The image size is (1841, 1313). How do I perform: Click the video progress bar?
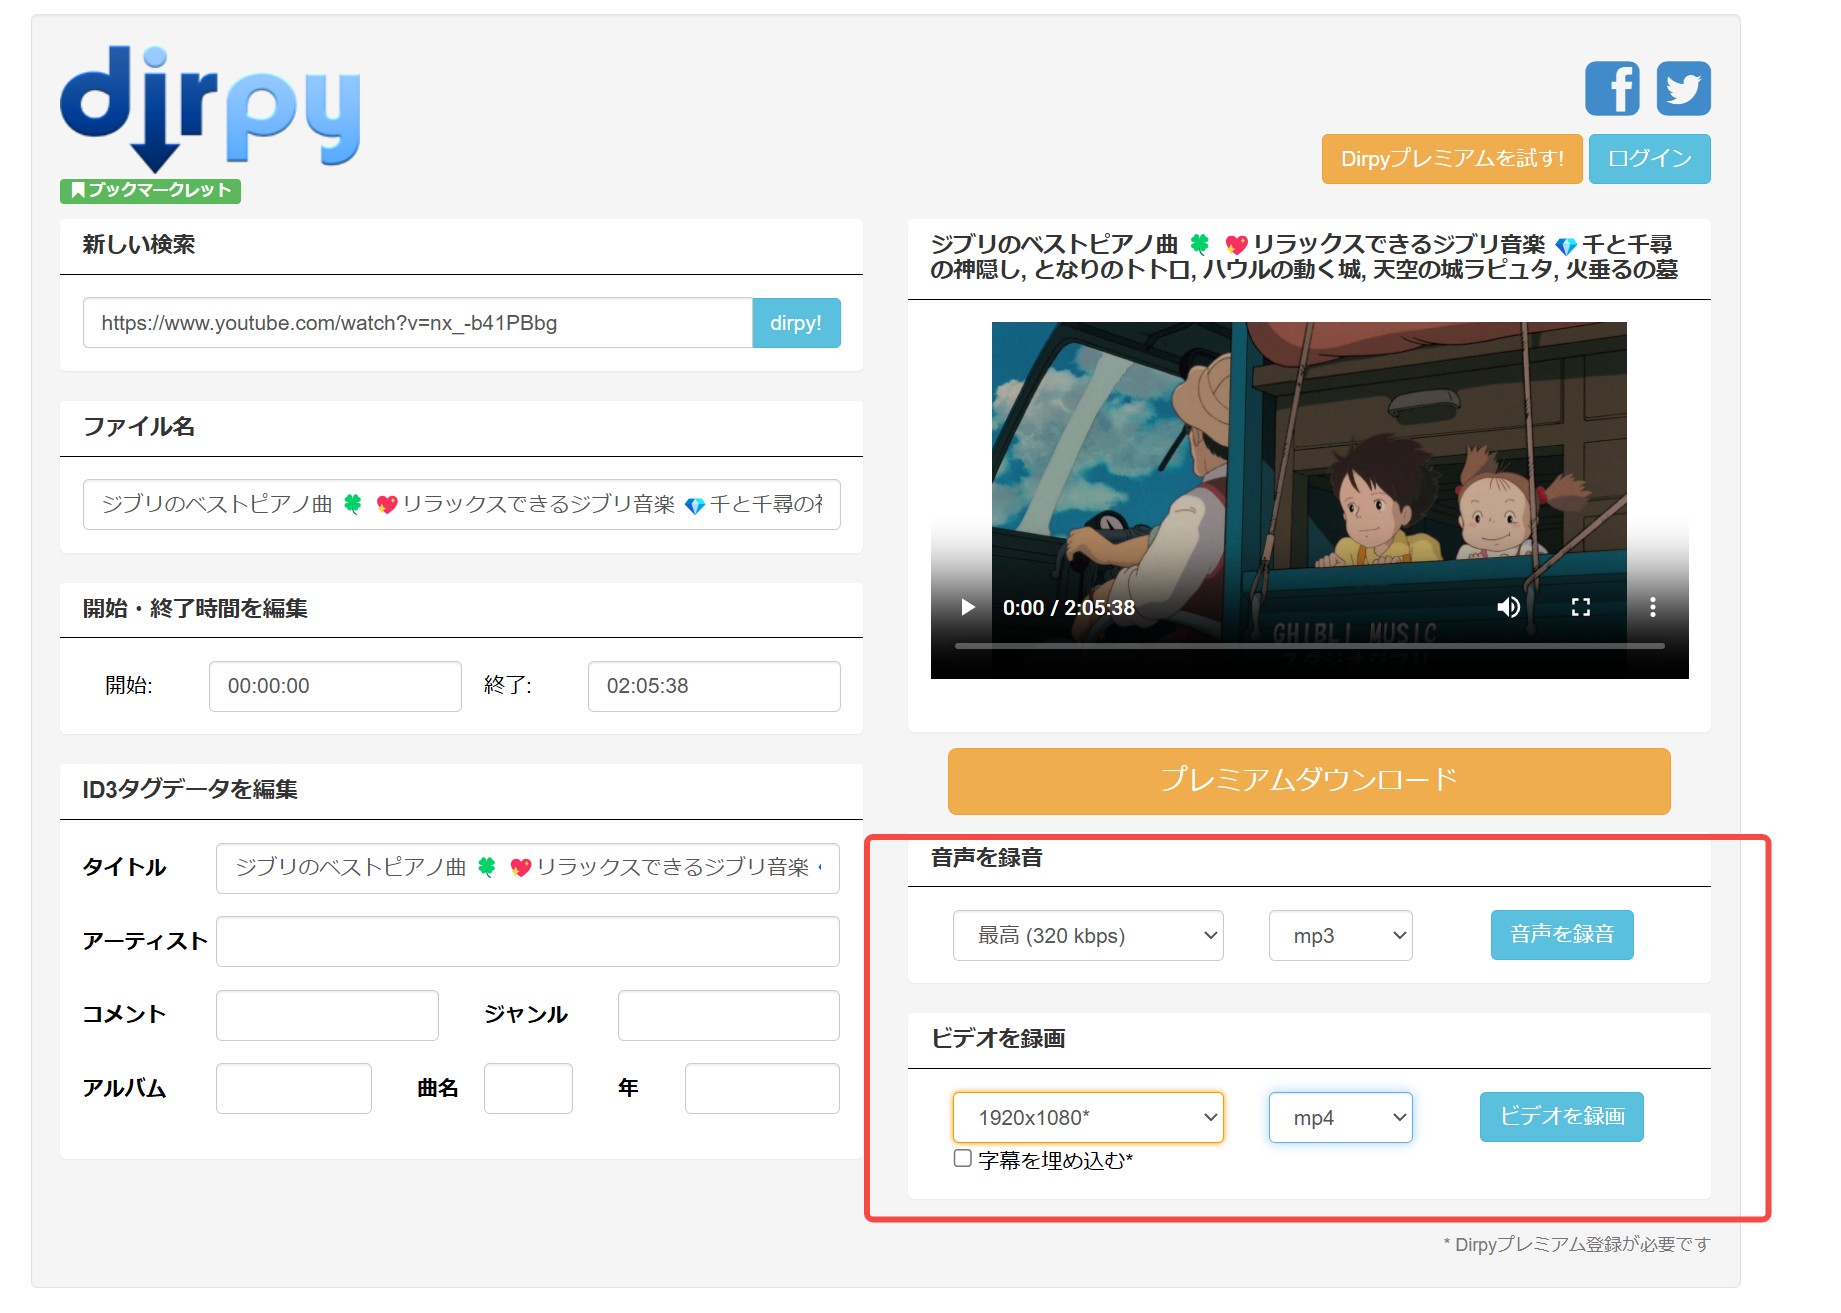point(1309,646)
